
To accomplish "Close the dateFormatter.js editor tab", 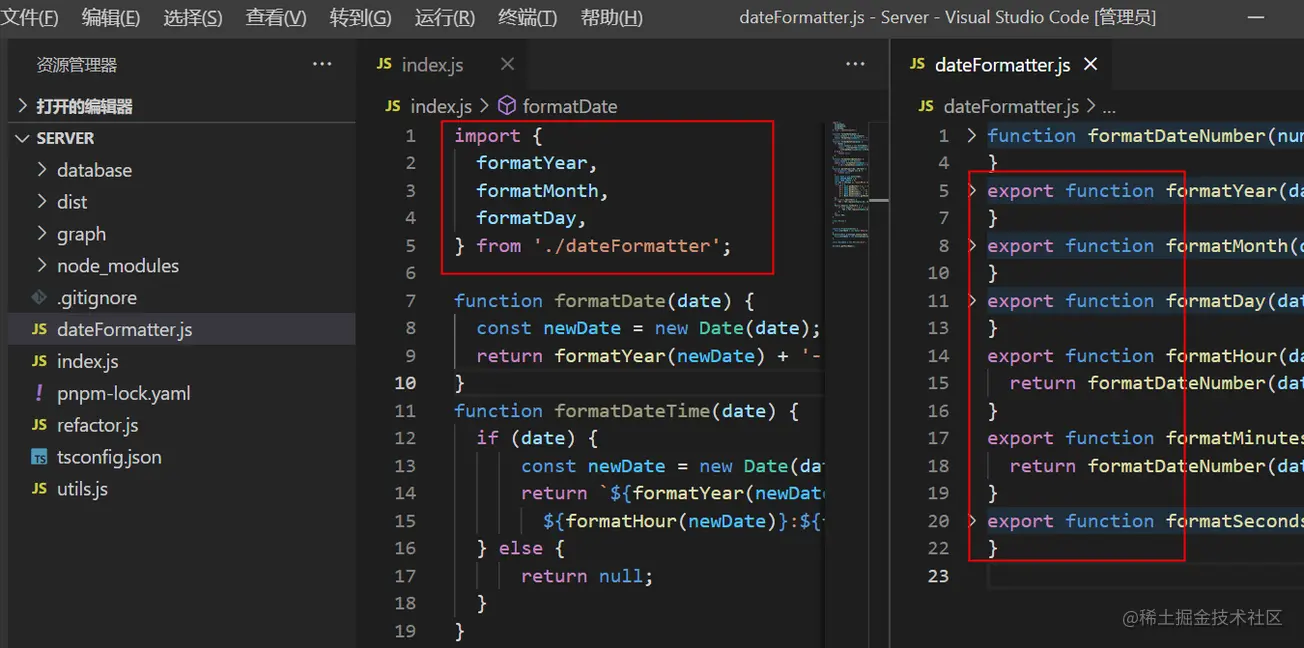I will click(x=1091, y=64).
